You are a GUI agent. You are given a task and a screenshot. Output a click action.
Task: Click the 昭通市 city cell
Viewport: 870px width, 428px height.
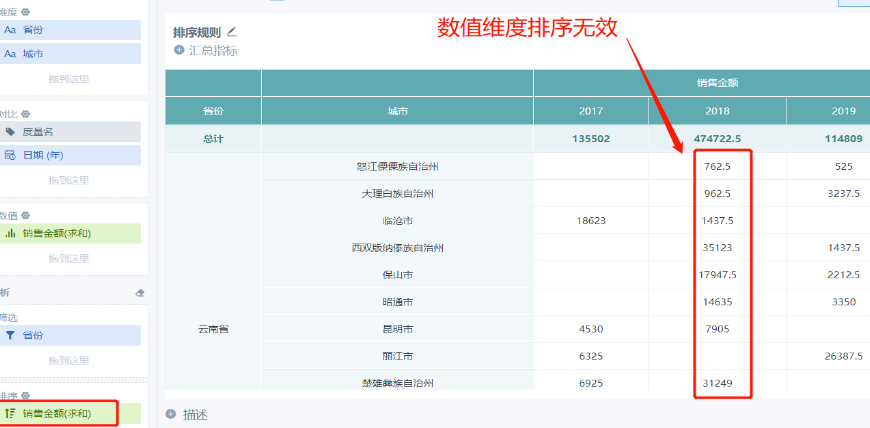pyautogui.click(x=397, y=302)
